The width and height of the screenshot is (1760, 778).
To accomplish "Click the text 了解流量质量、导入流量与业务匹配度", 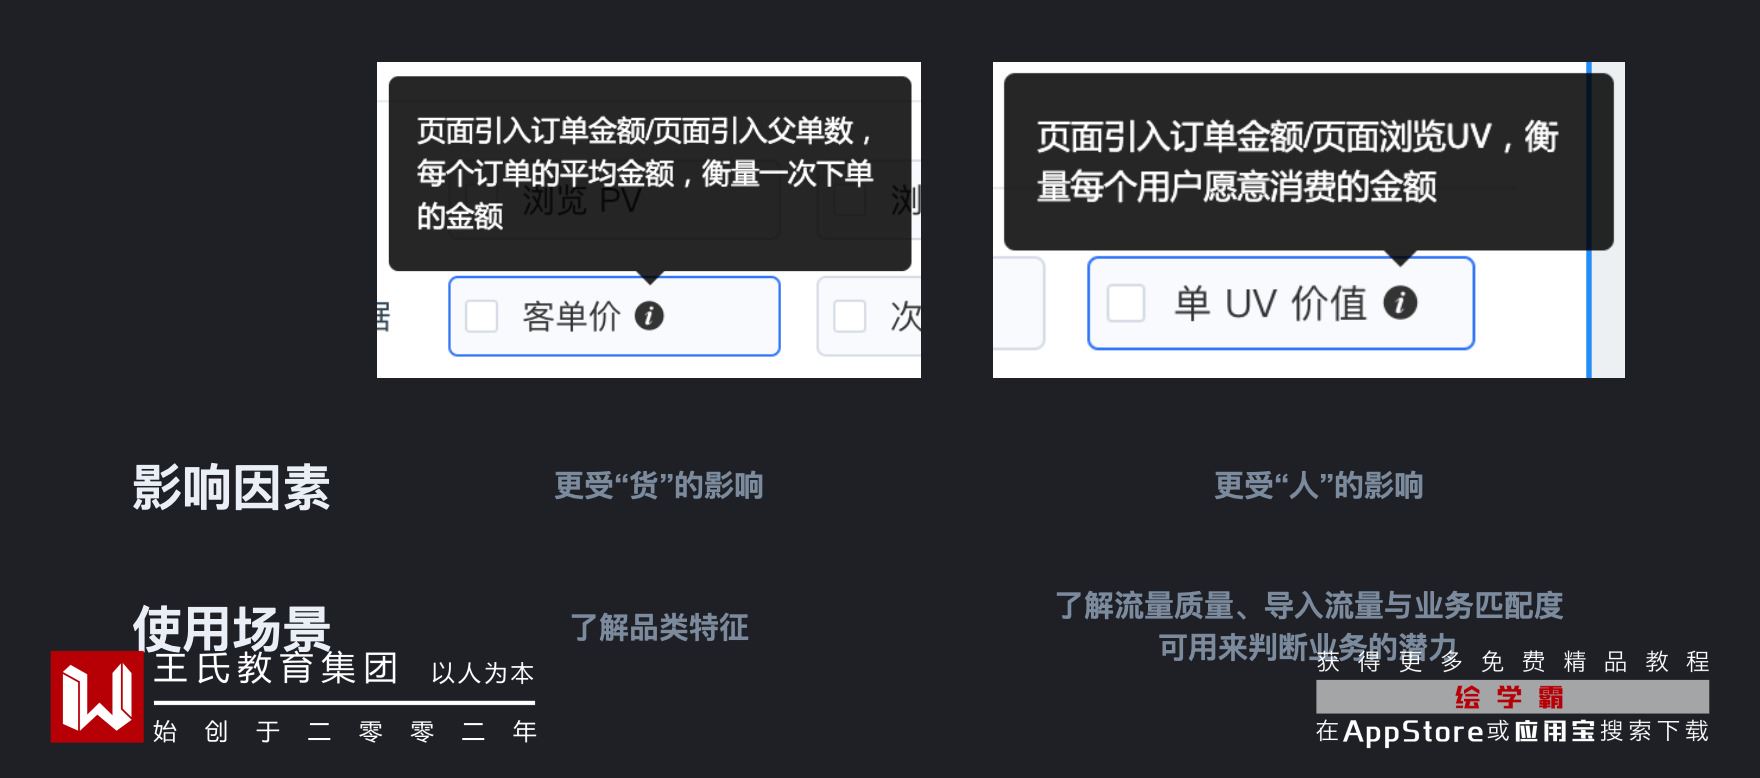I will point(1309,605).
